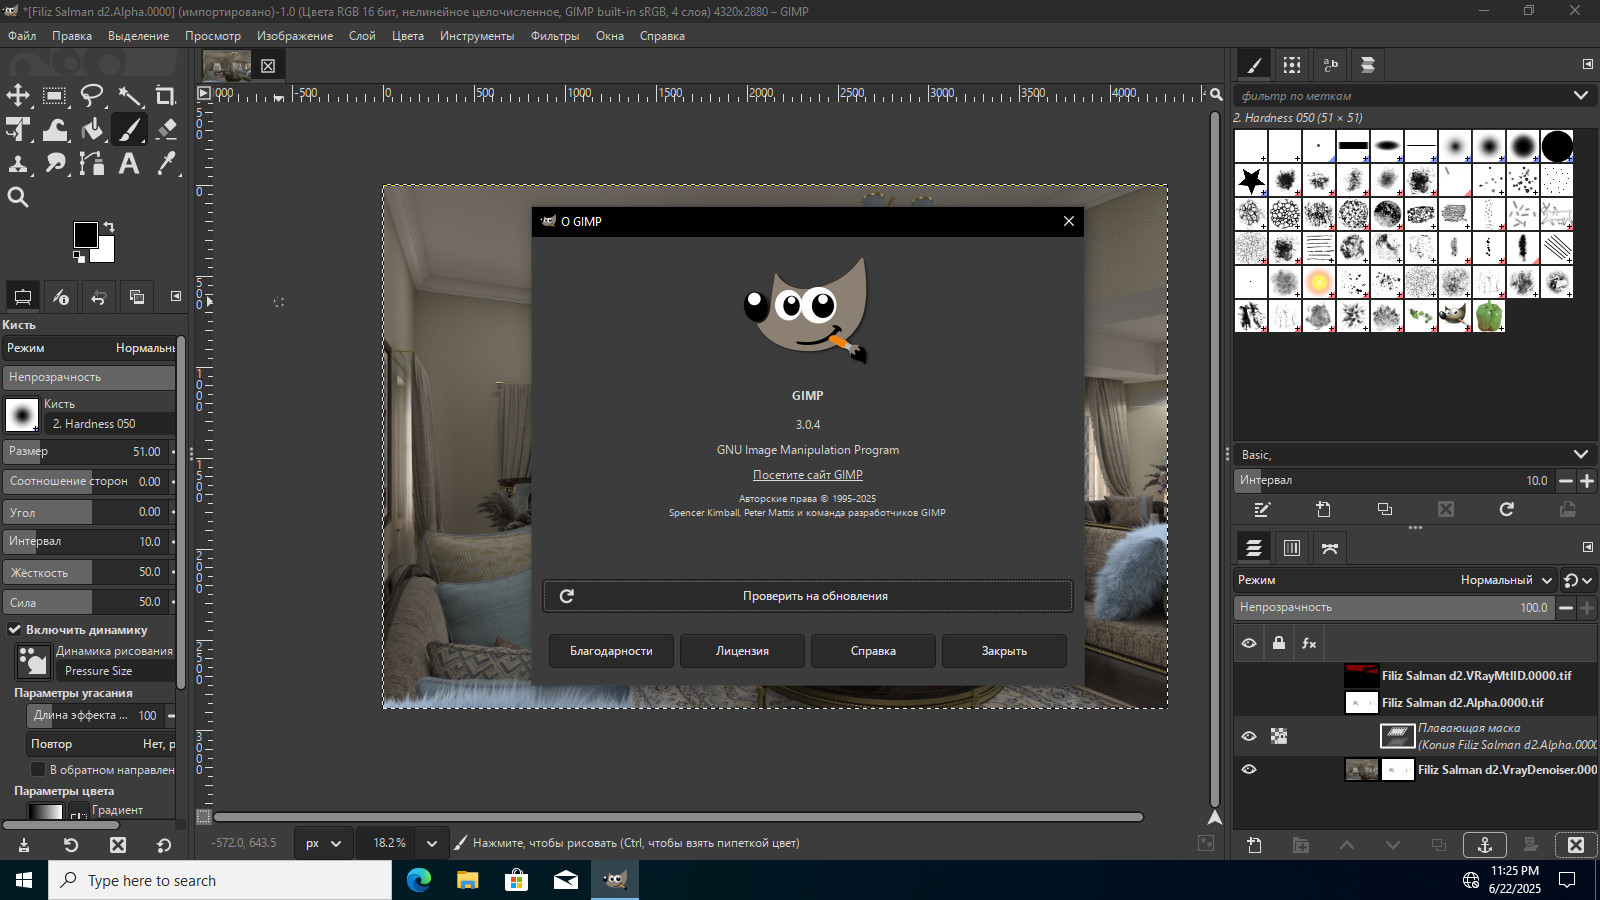Open the paint Режим dropdown in tool options

click(x=90, y=348)
